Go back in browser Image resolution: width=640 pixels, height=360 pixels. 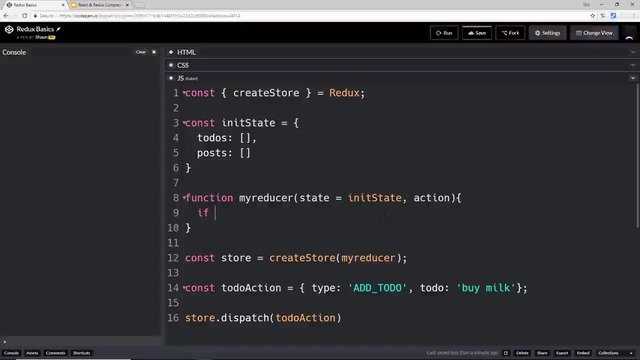pyautogui.click(x=6, y=16)
